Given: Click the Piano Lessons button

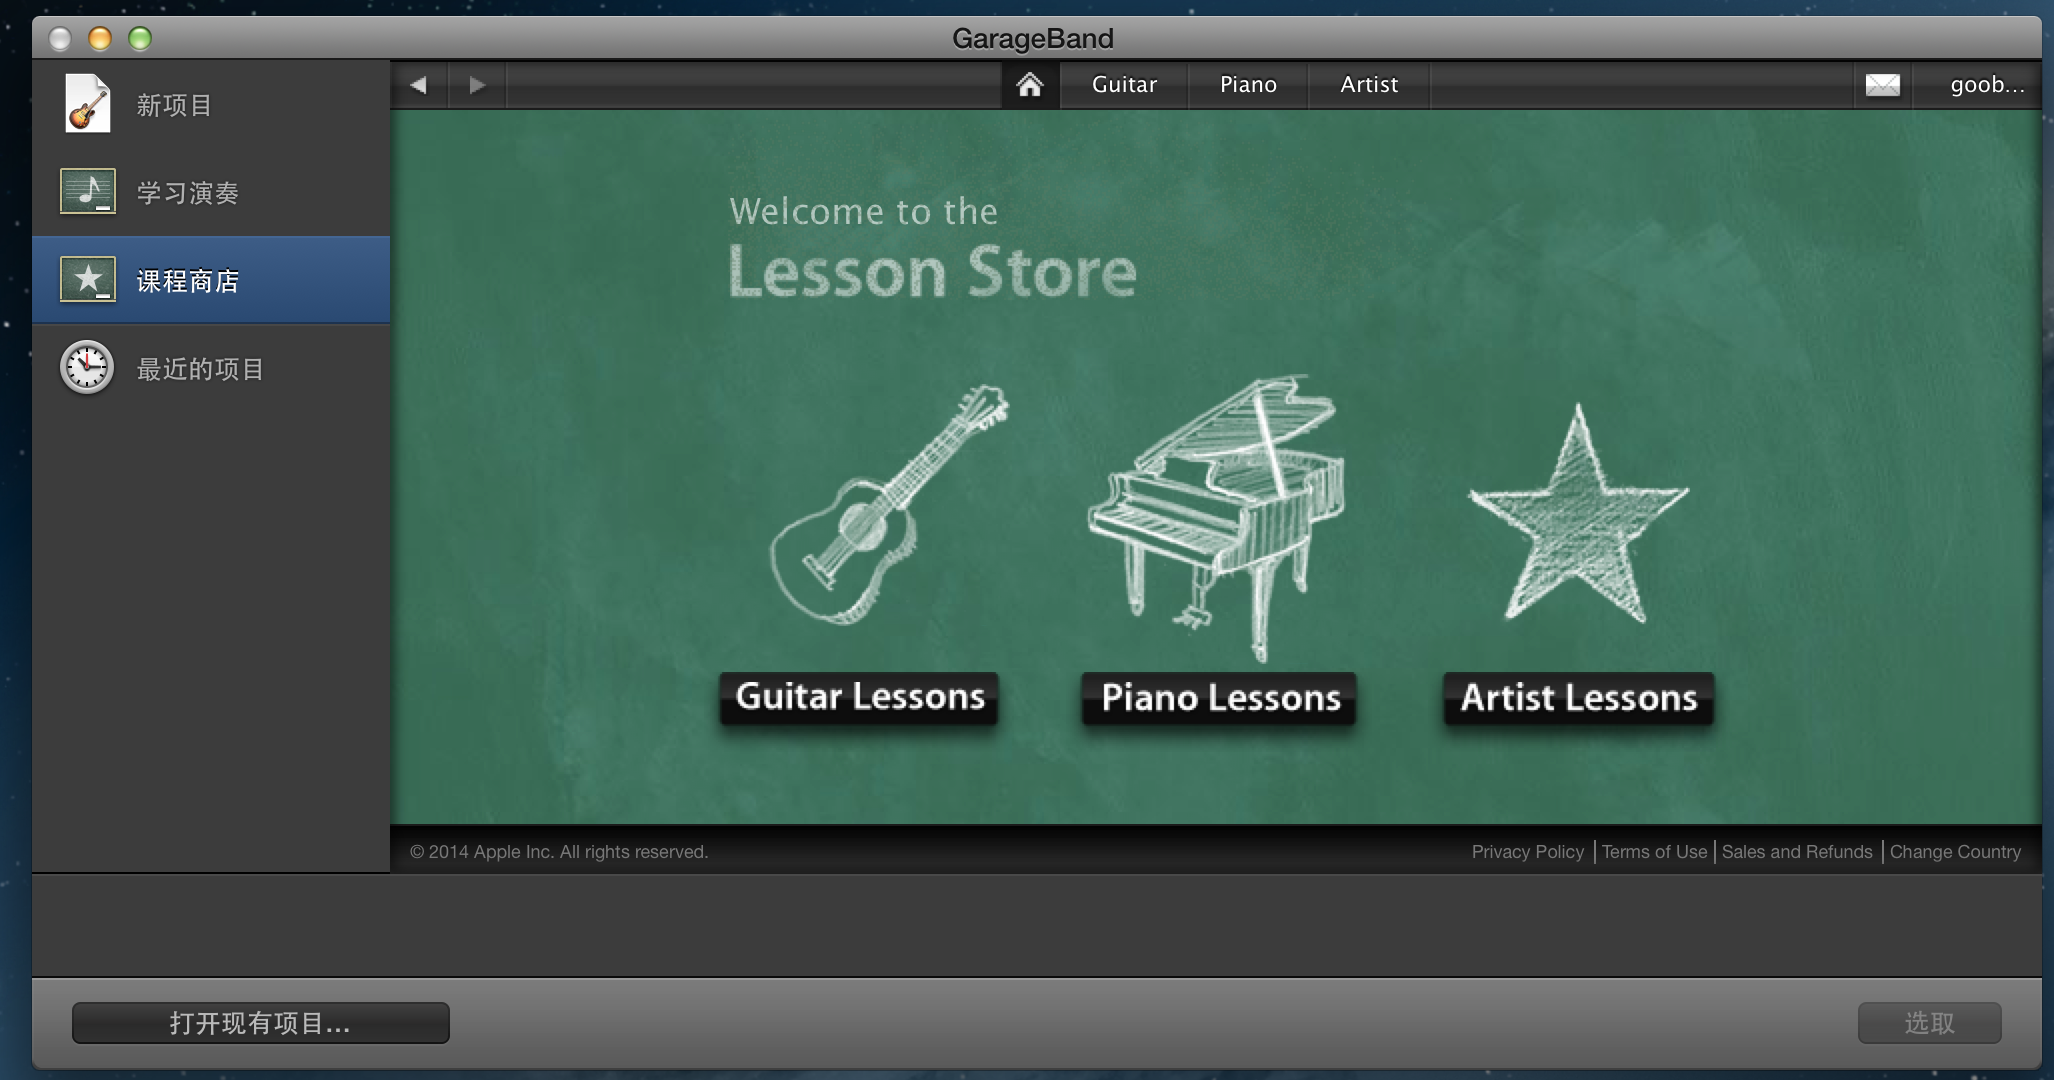Looking at the screenshot, I should click(1219, 698).
